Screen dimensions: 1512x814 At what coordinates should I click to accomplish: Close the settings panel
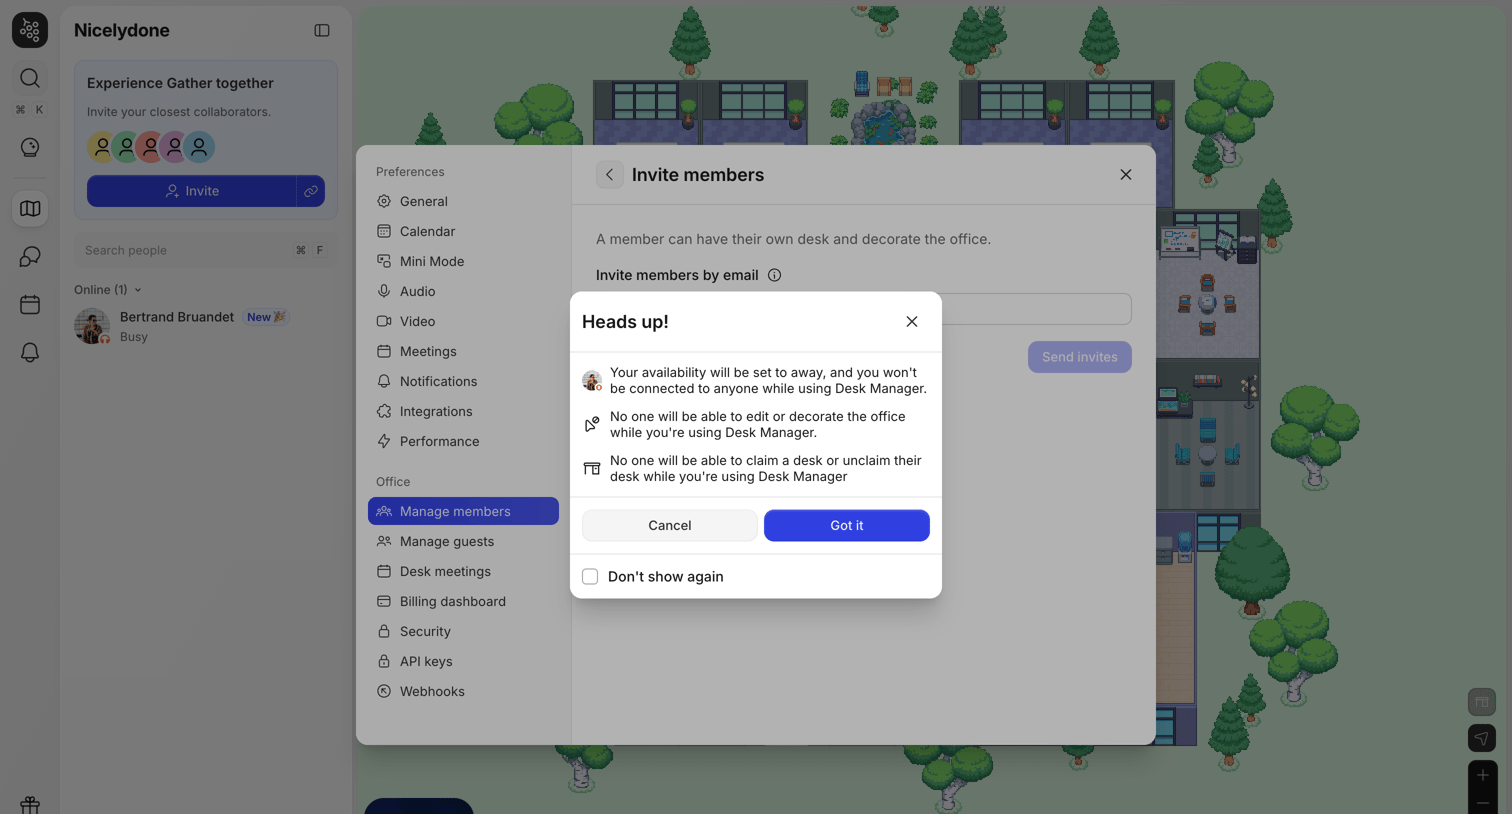coord(1126,175)
